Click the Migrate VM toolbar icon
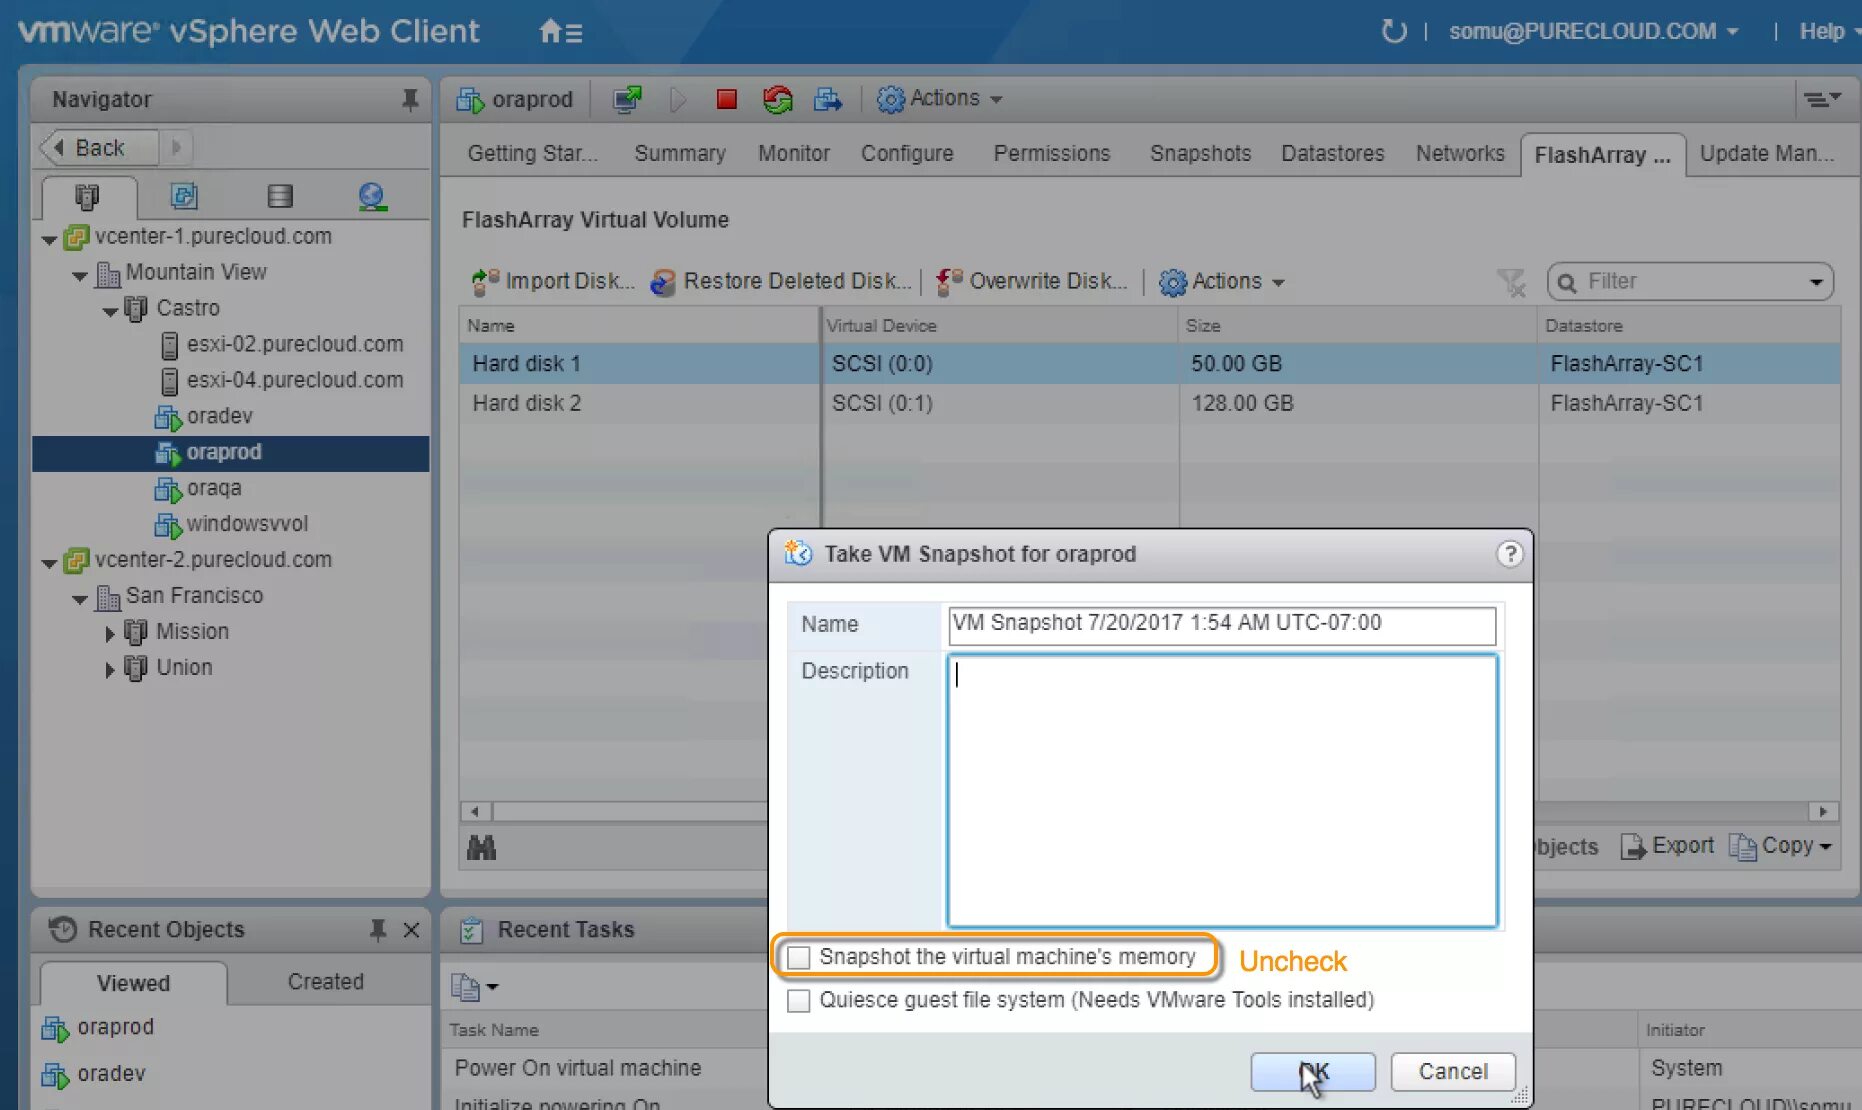The width and height of the screenshot is (1862, 1110). coord(827,99)
